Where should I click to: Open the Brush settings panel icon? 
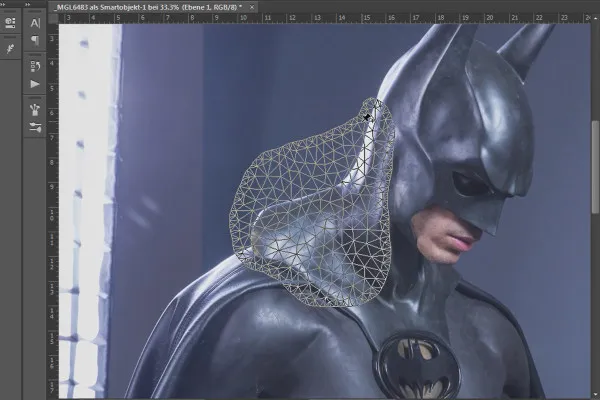point(35,127)
